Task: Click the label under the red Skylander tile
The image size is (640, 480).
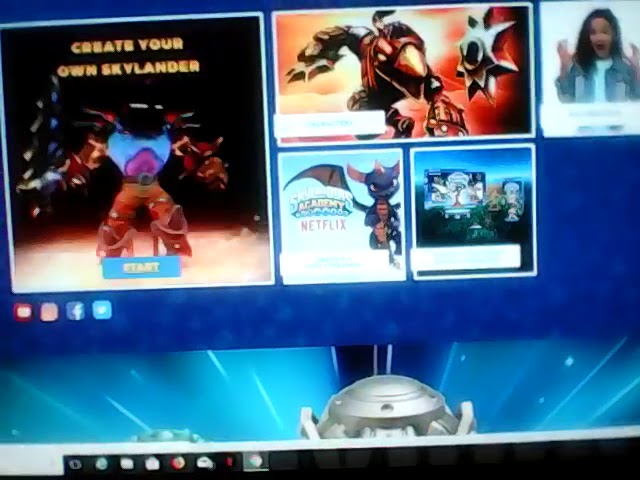Action: click(x=330, y=123)
